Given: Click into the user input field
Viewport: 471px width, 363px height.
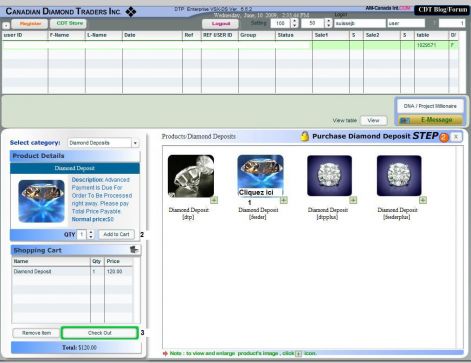Looking at the screenshot, I should click(x=406, y=23).
